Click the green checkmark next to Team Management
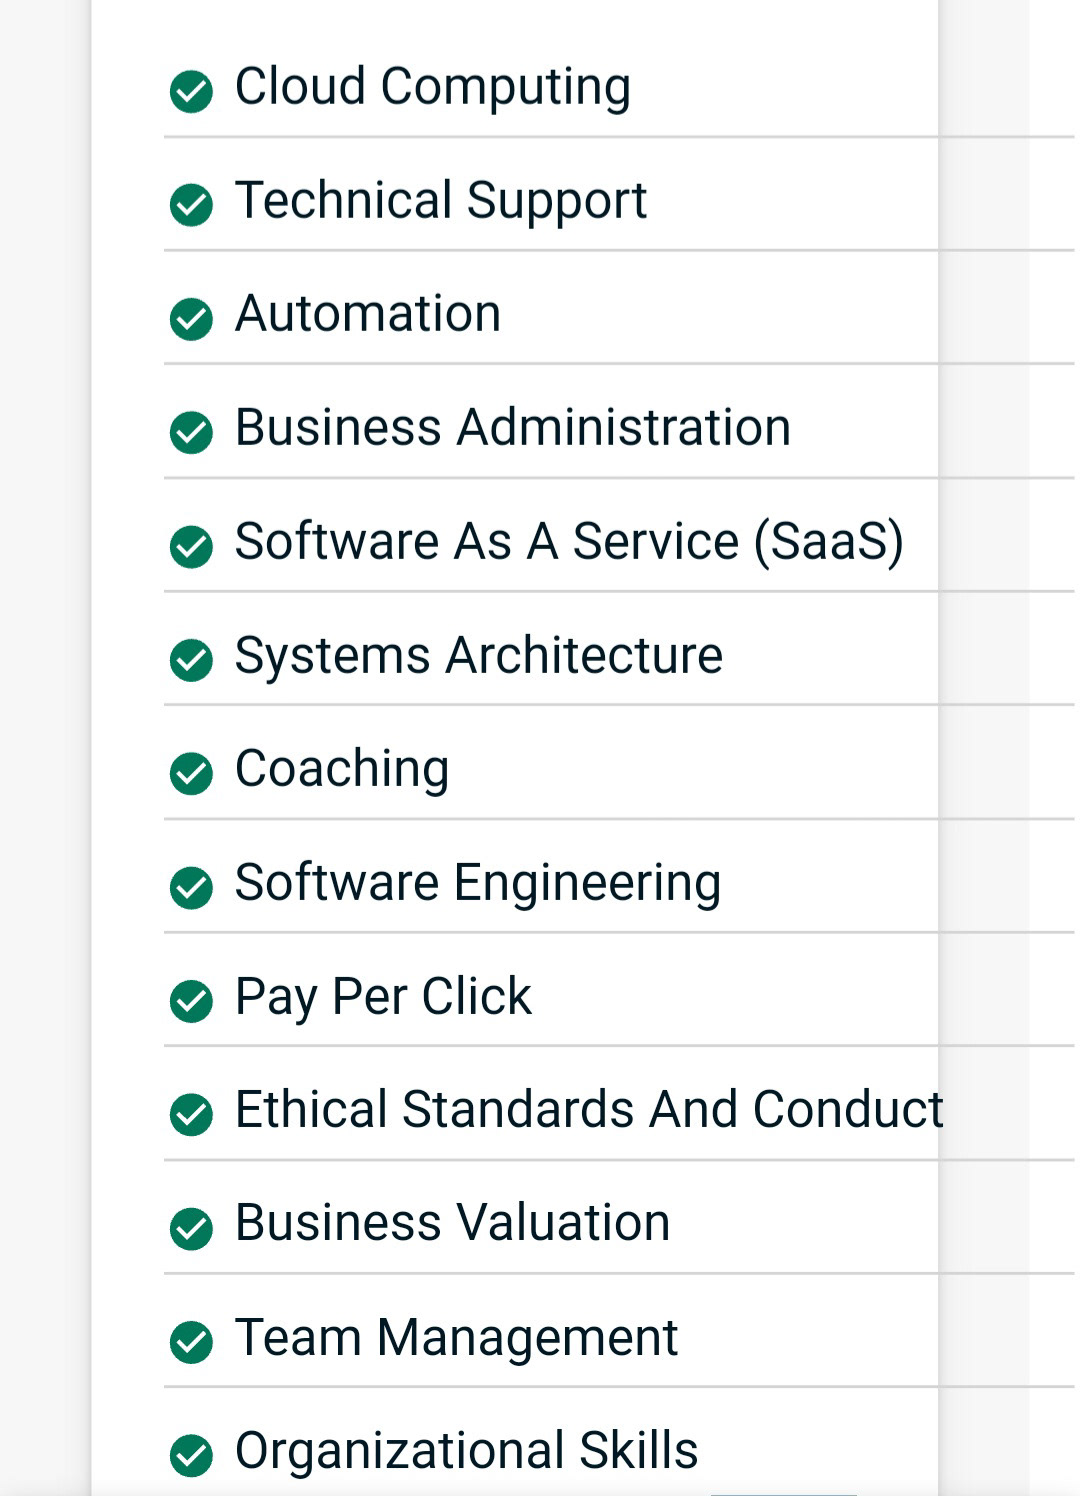Screen dimensions: 1080x1496 191,1342
